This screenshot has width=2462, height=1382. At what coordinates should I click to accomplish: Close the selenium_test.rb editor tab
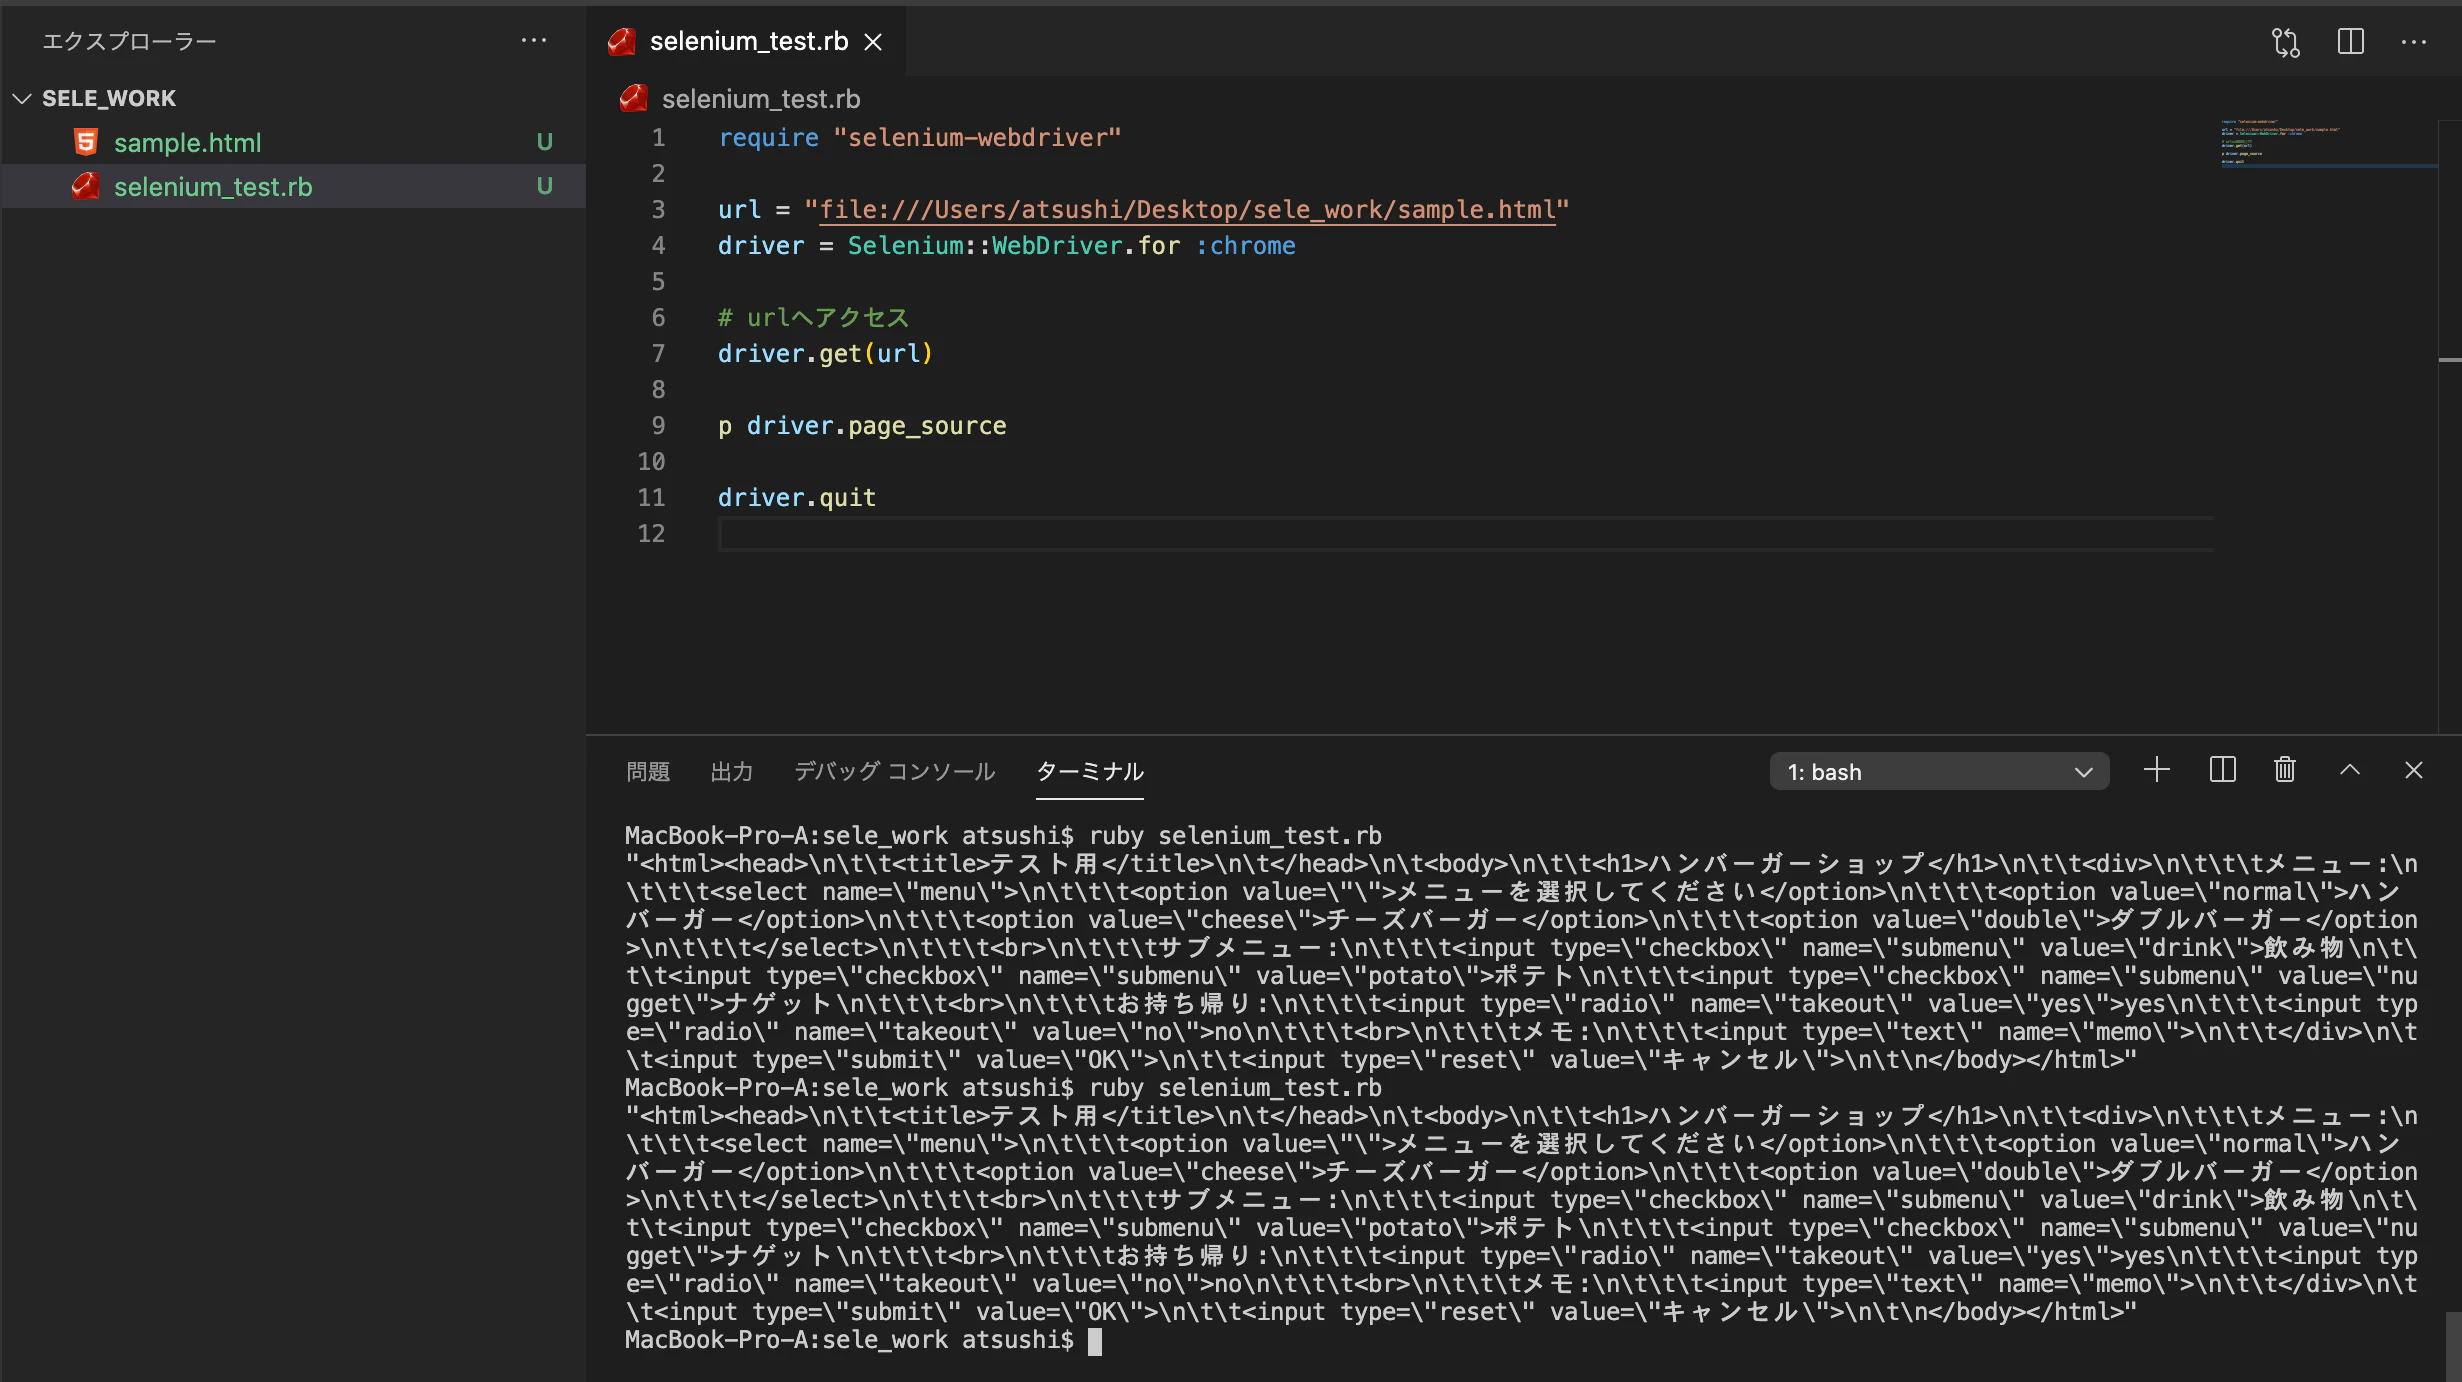[x=873, y=42]
